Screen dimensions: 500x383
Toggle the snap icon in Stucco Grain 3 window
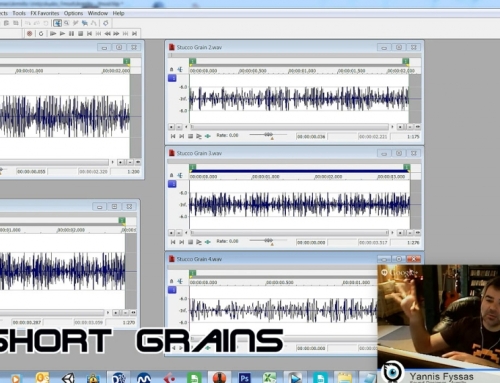[x=180, y=175]
